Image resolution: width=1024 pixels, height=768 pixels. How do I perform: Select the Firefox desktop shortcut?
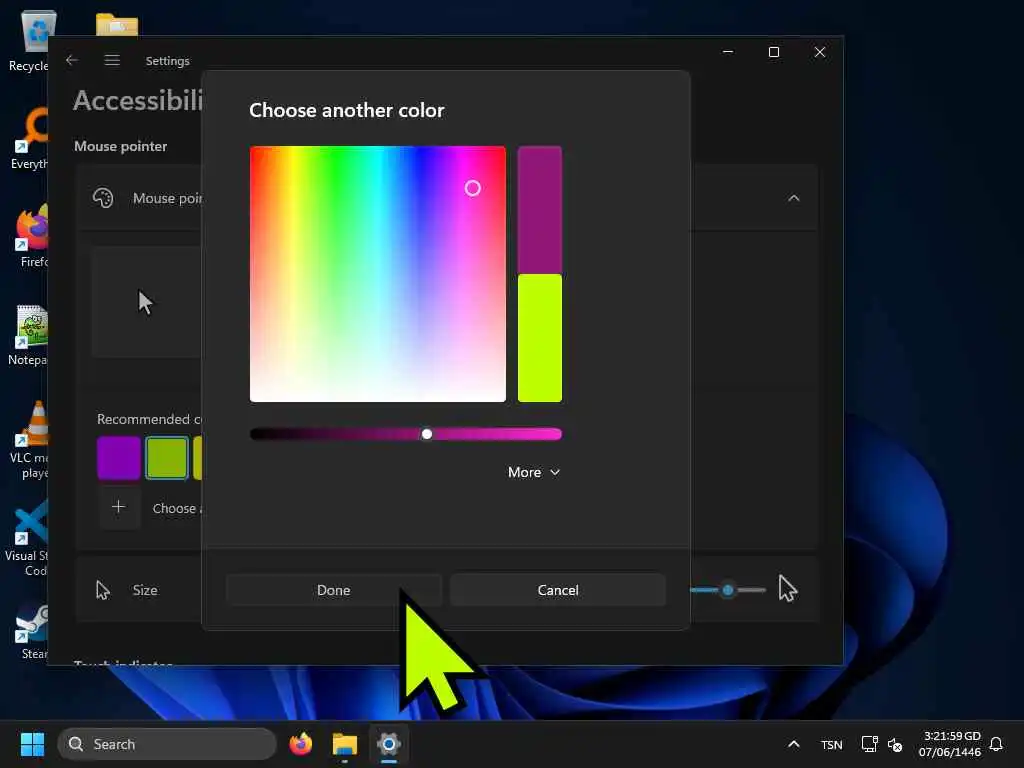click(29, 236)
